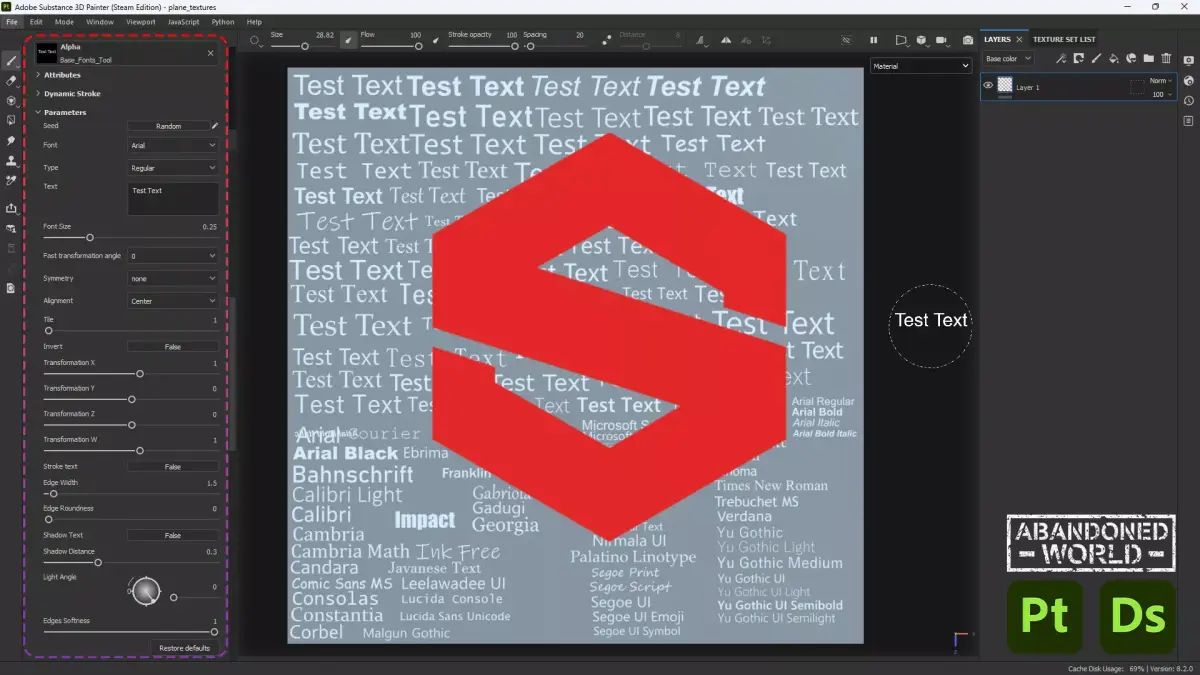Open the Material dropdown in viewport
This screenshot has width=1200, height=675.
[921, 66]
